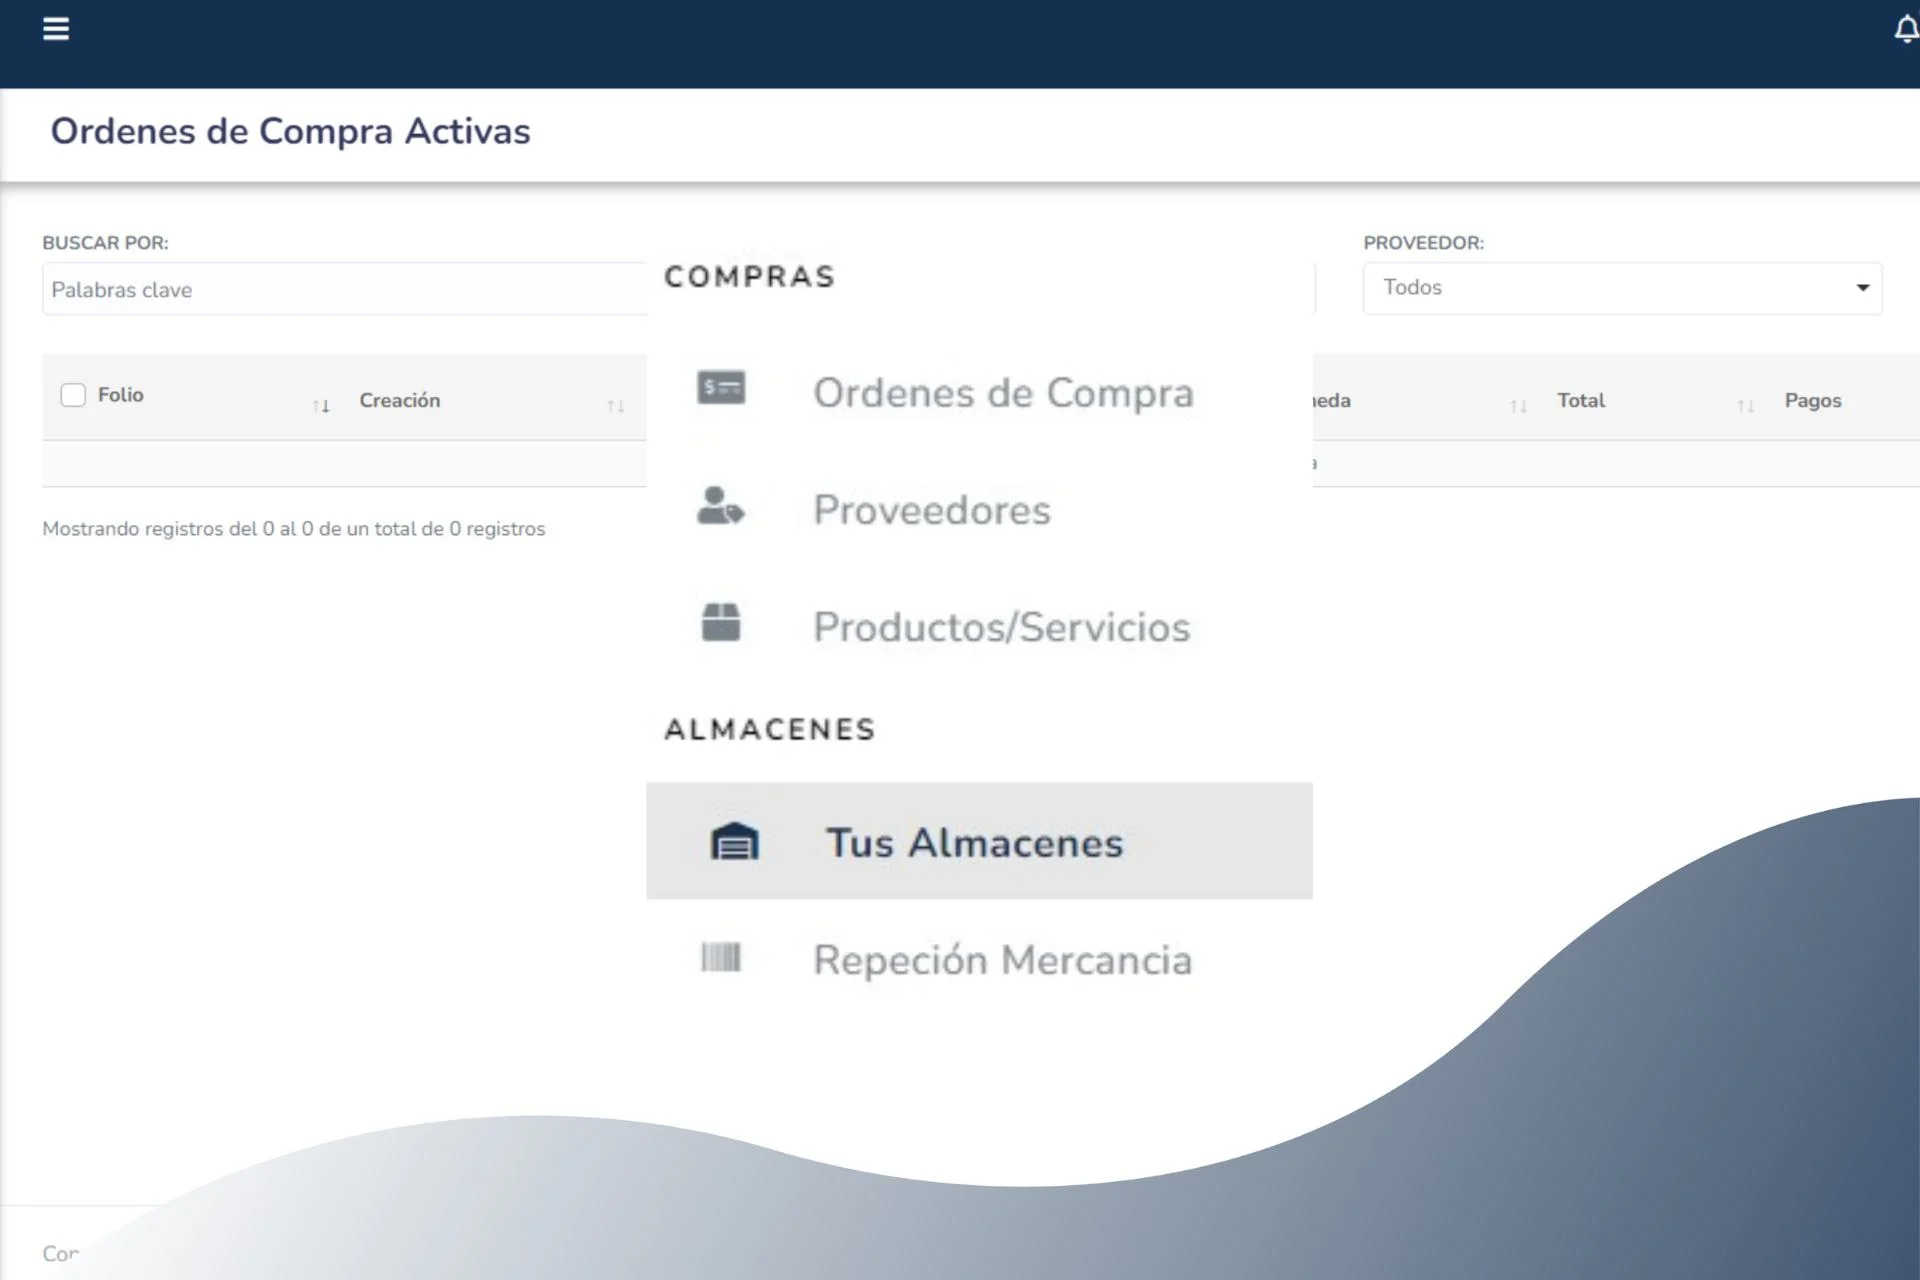
Task: Select Tus Almacenes menu item
Action: (x=974, y=843)
